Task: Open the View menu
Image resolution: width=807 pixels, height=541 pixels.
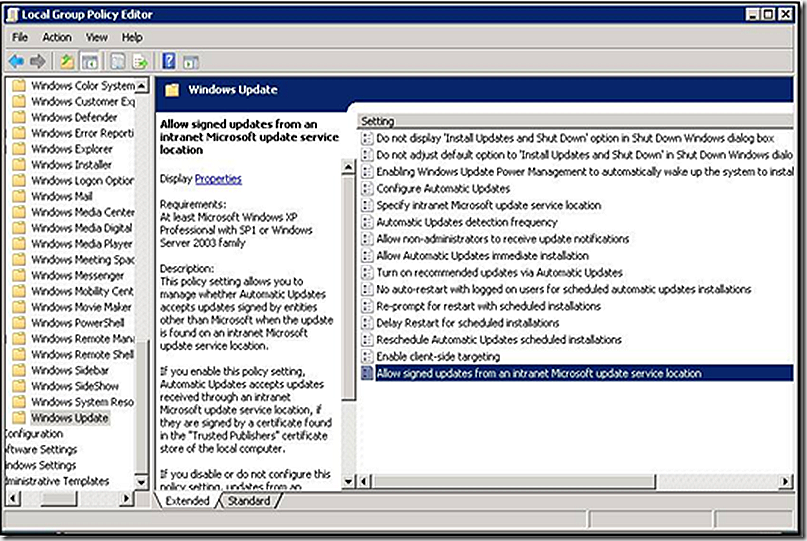Action: [x=97, y=37]
